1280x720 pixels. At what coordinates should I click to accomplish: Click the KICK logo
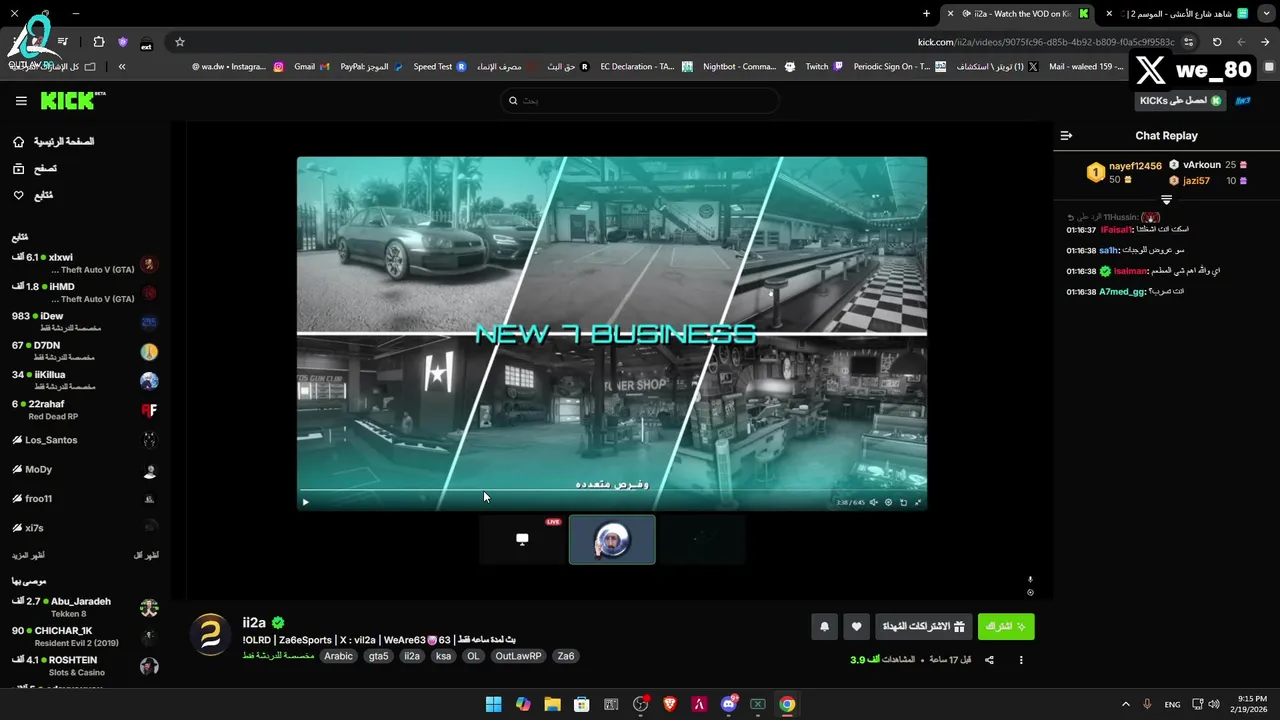point(72,100)
